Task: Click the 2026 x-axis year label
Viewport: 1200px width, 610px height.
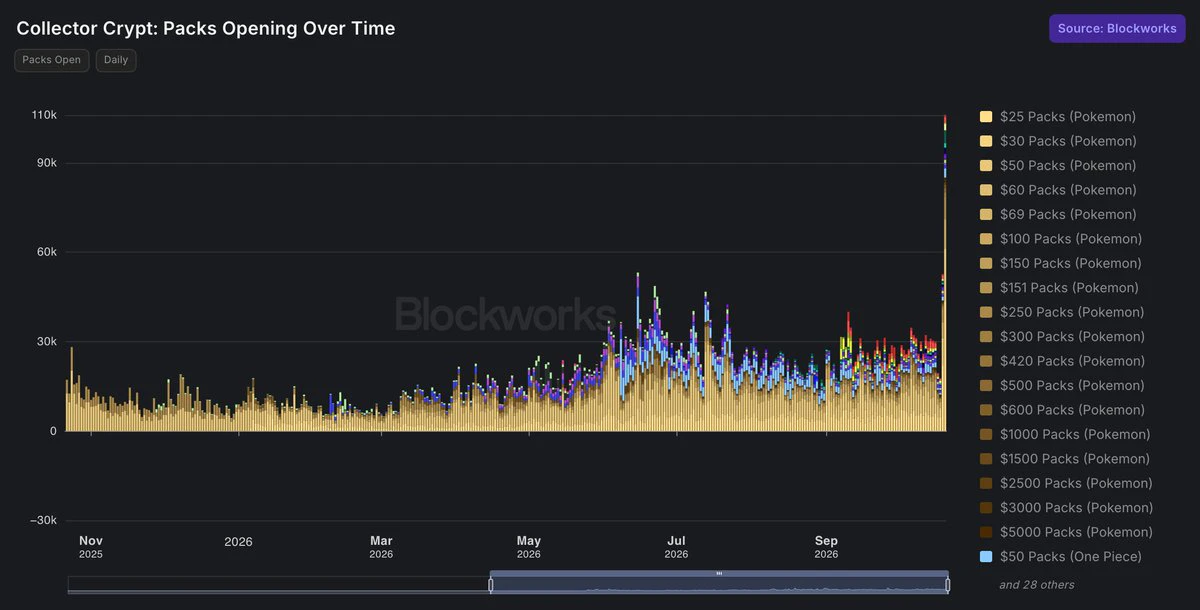Action: 238,542
